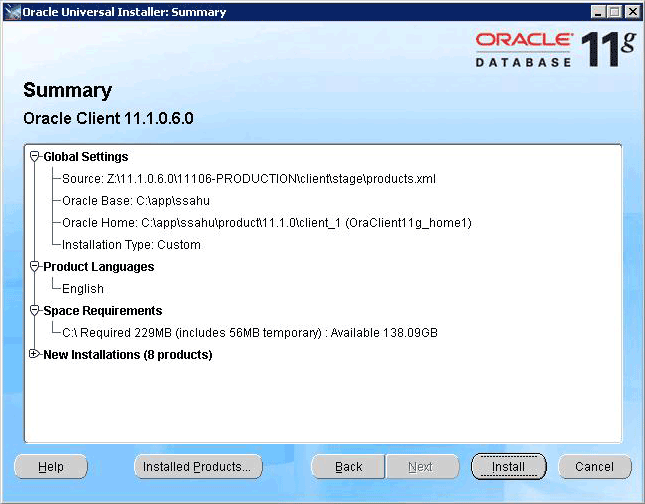
Task: Go back with the Back button
Action: click(x=348, y=467)
